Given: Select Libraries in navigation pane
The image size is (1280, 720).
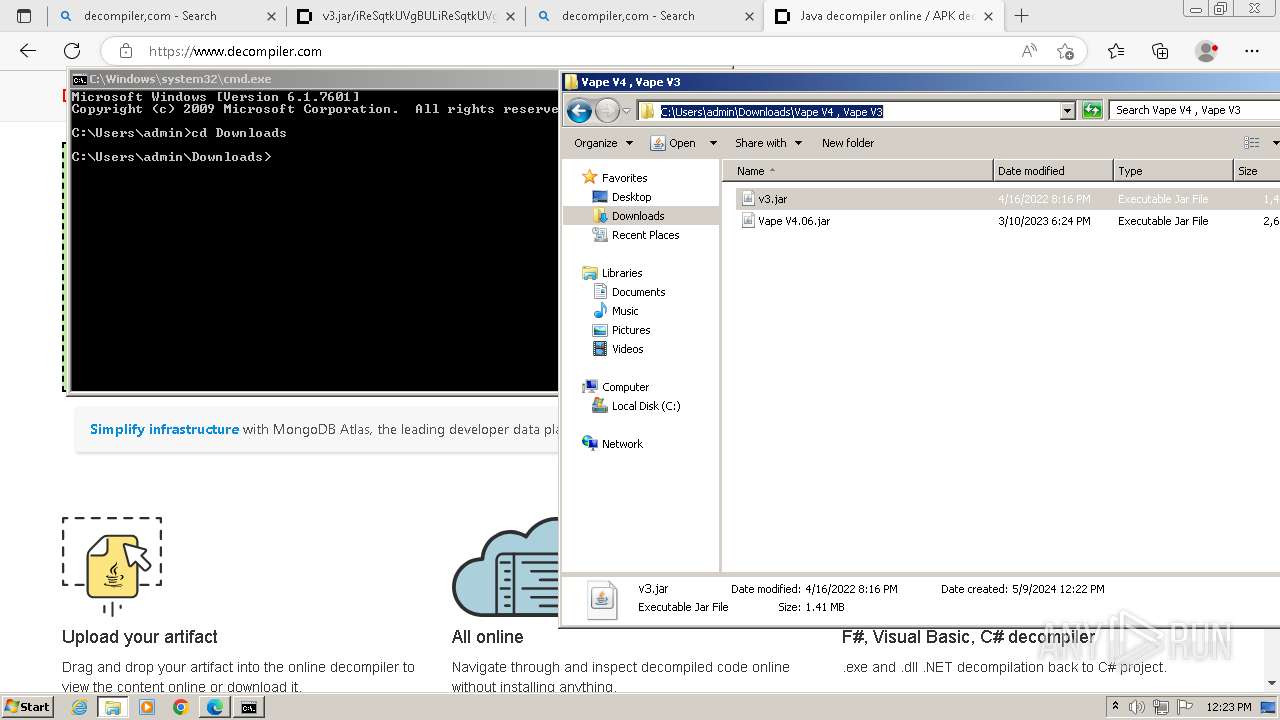Looking at the screenshot, I should 621,273.
